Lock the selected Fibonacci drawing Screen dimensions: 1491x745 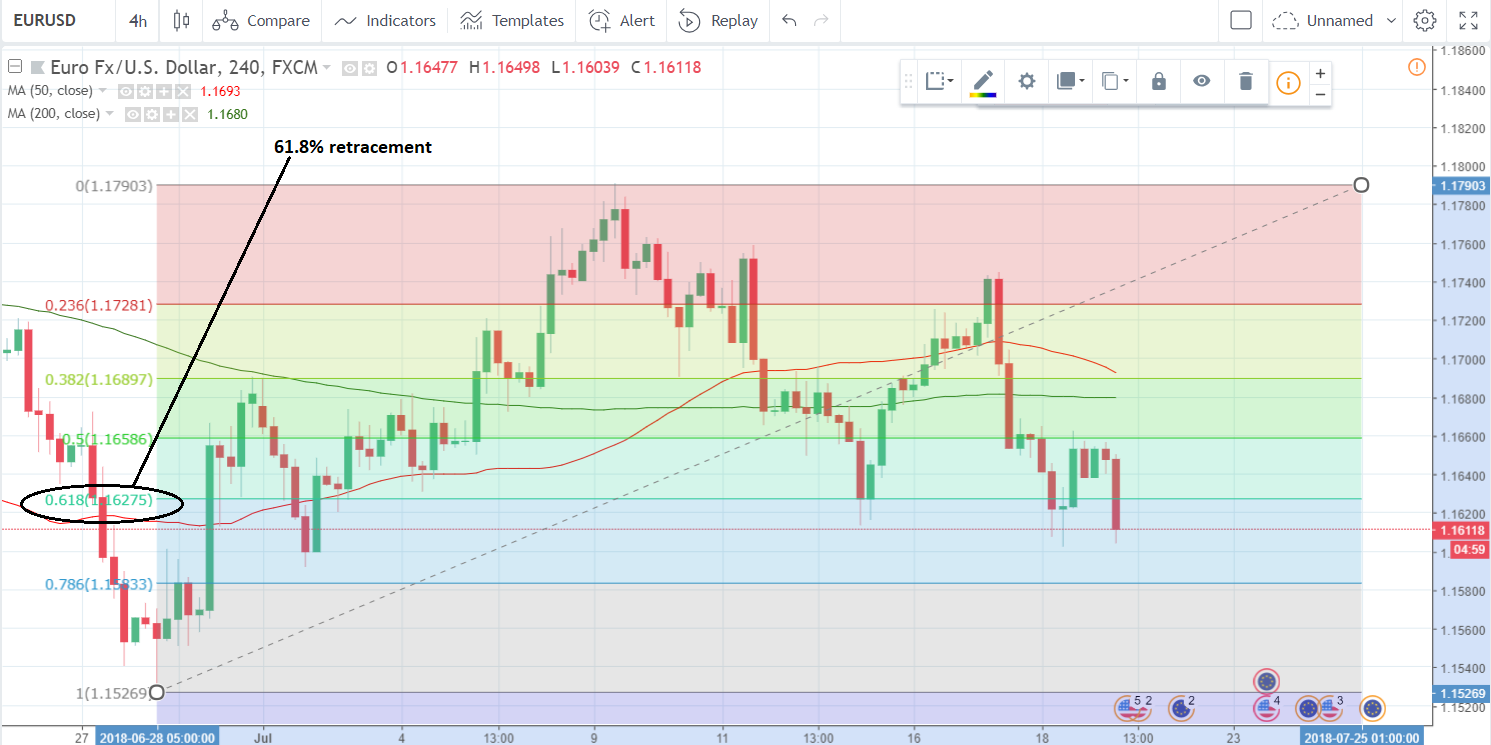[x=1158, y=82]
